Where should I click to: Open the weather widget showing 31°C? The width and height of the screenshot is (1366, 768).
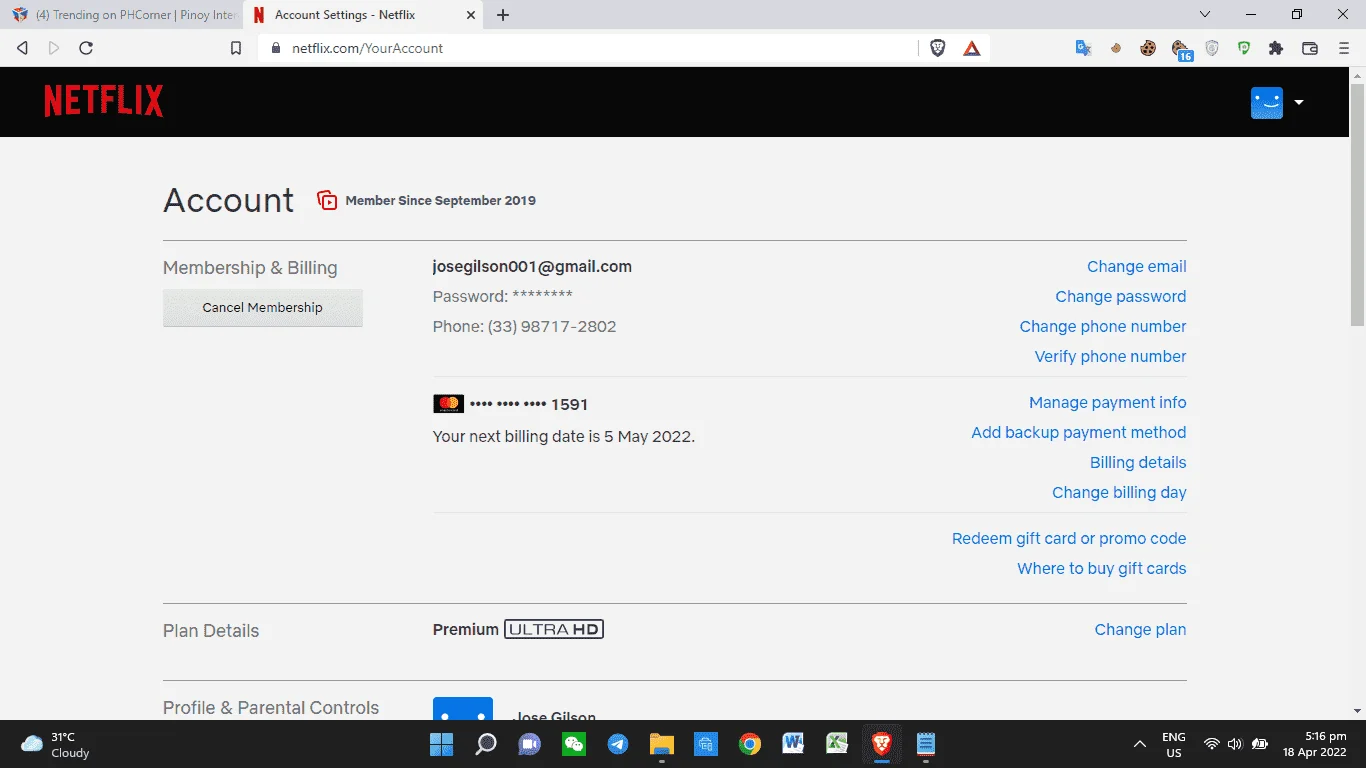[x=56, y=744]
